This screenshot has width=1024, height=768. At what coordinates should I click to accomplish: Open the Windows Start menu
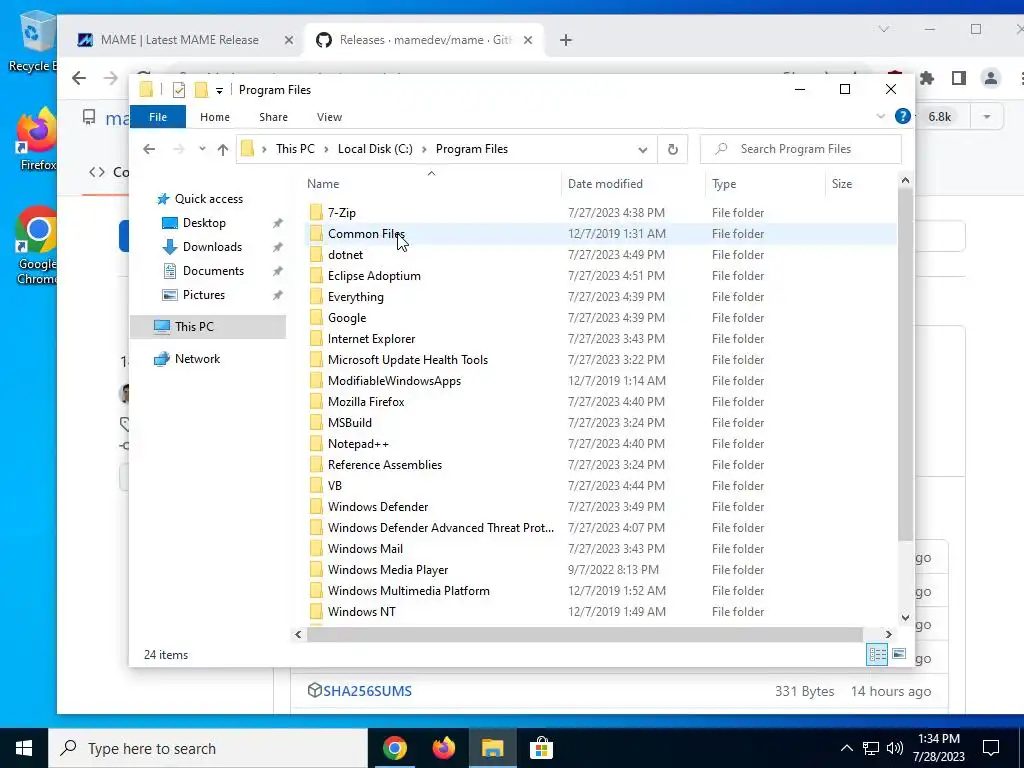tap(24, 748)
